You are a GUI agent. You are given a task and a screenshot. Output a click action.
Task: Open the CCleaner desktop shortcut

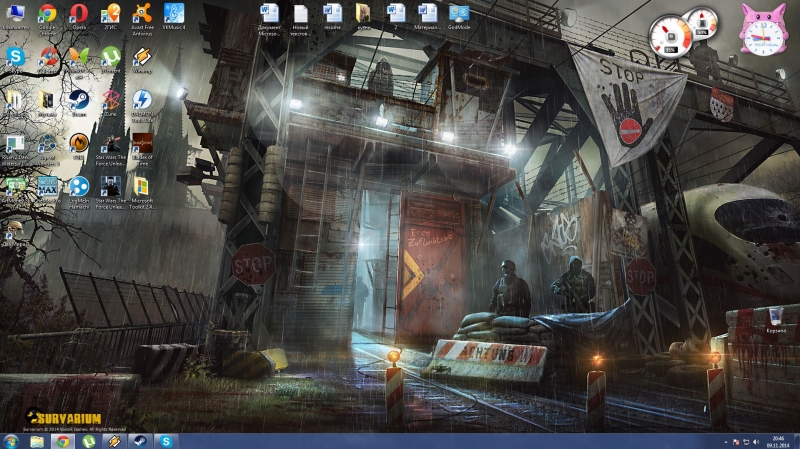pos(47,59)
